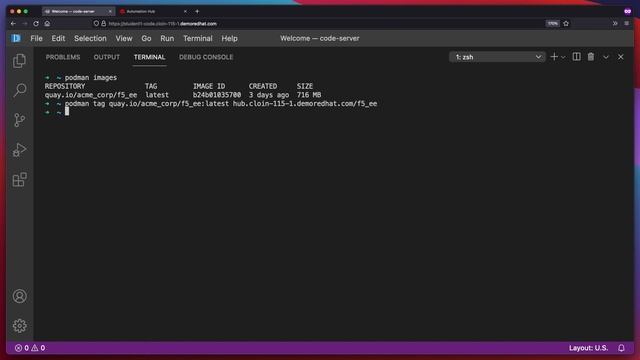The height and width of the screenshot is (360, 640).
Task: Open the Extensions view
Action: pyautogui.click(x=19, y=179)
